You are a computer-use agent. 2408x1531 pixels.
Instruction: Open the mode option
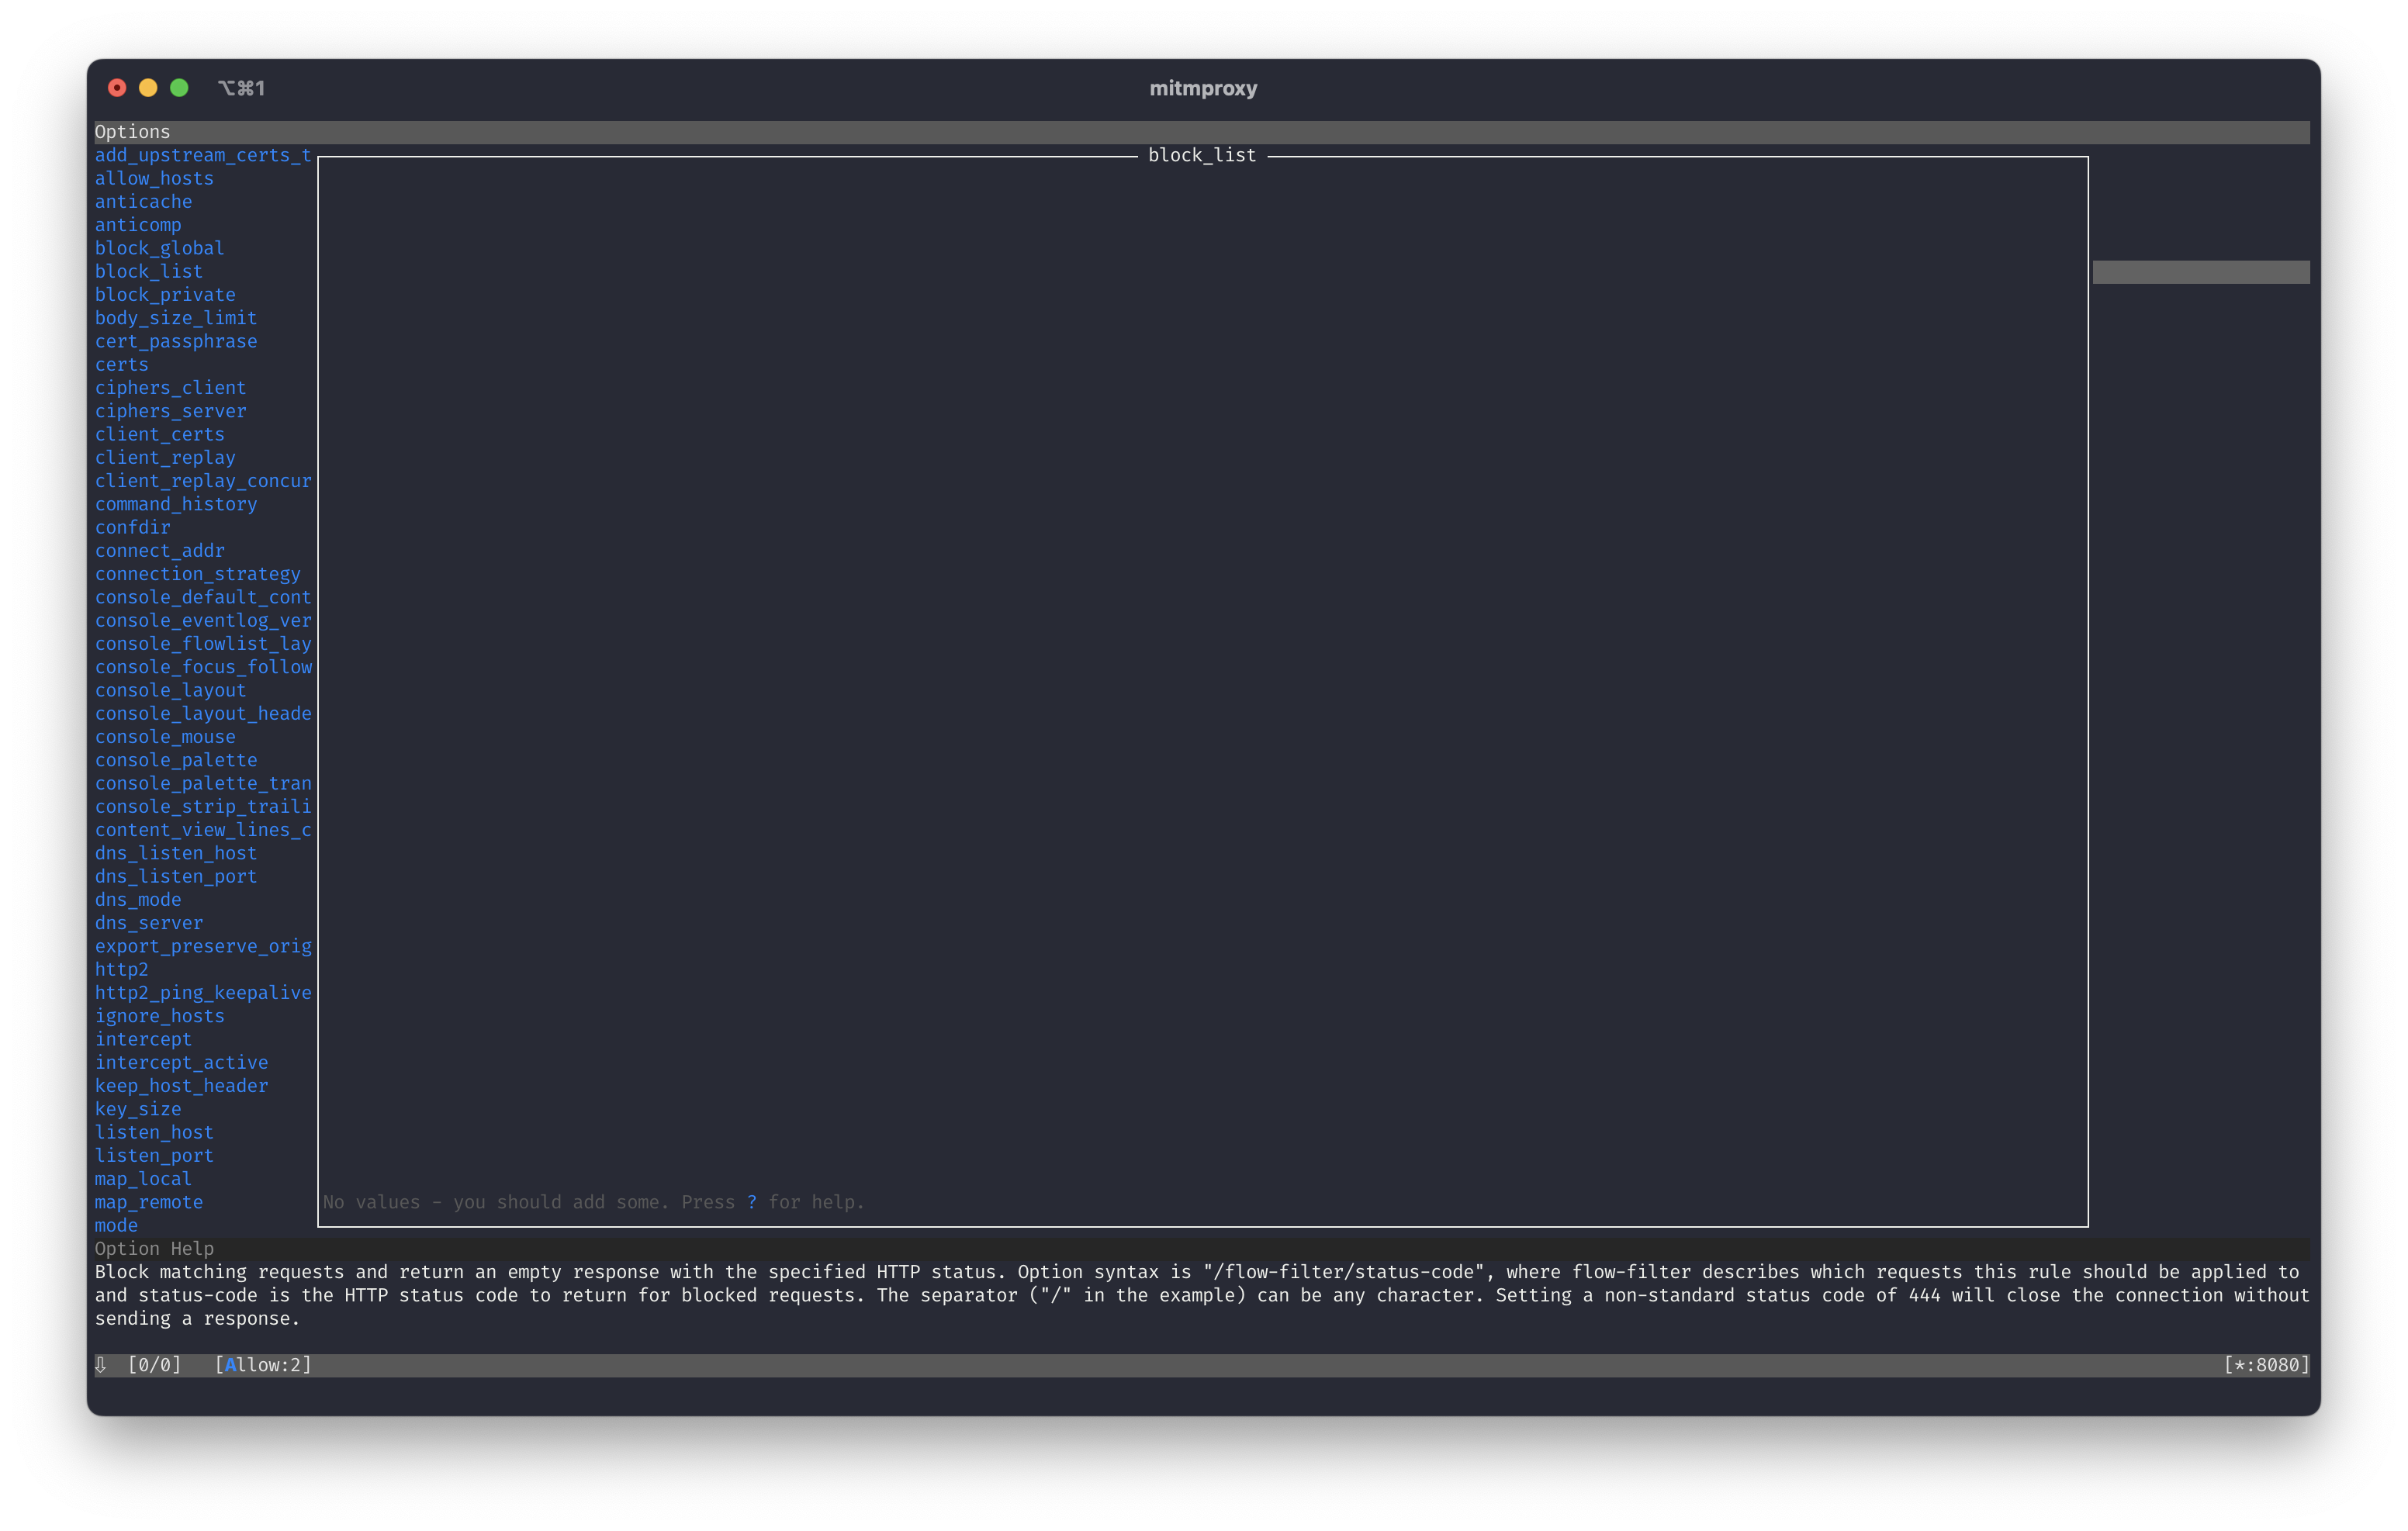pyautogui.click(x=115, y=1225)
